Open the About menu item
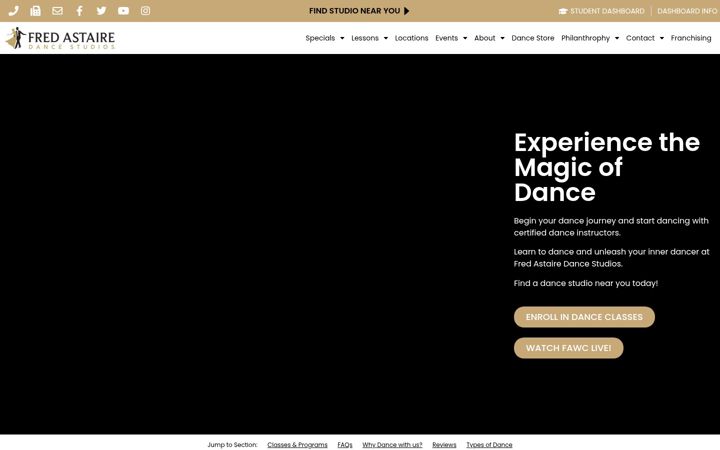This screenshot has height=450, width=720. pos(484,38)
